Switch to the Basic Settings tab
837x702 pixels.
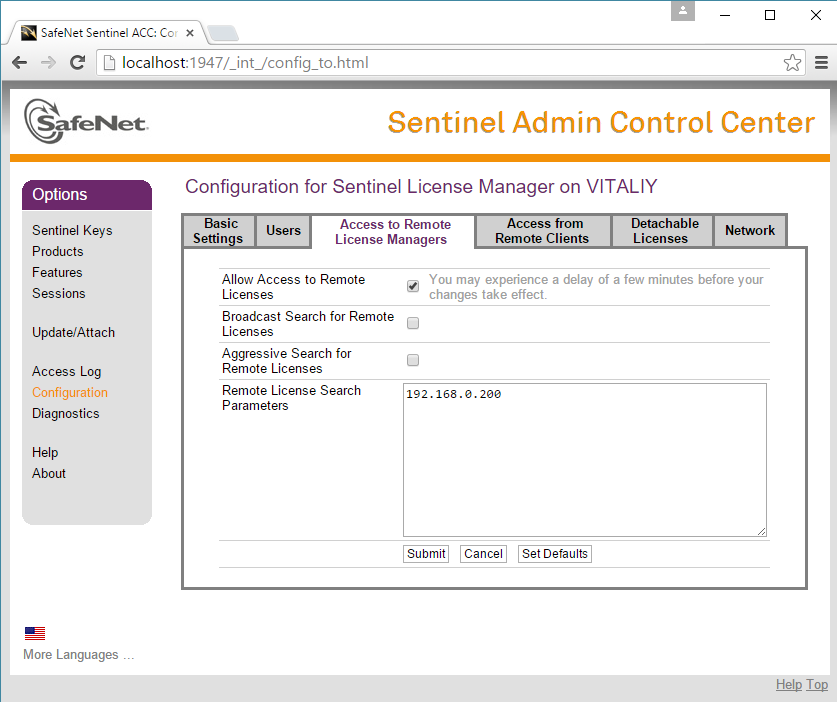click(218, 231)
